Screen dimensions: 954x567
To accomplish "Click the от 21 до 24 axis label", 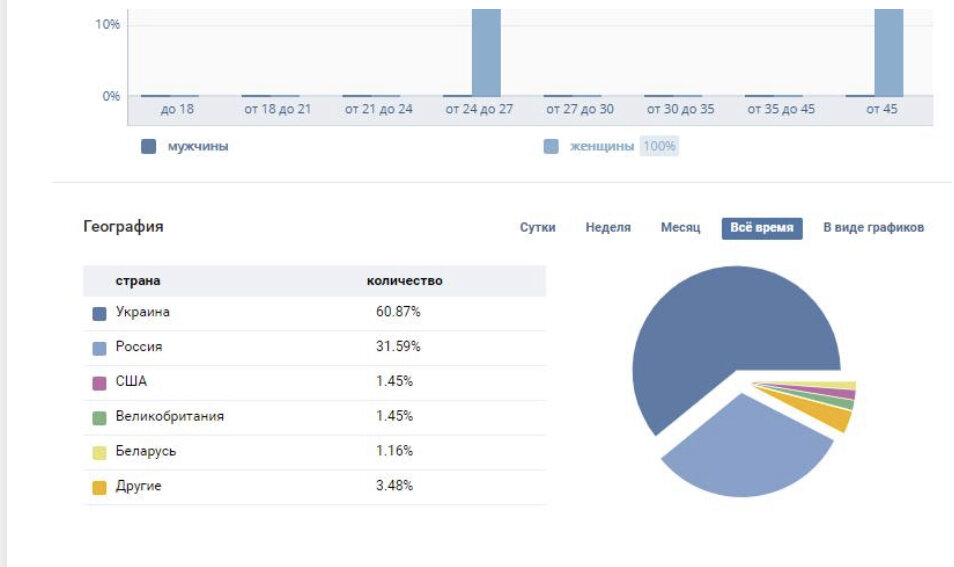I will 378,109.
